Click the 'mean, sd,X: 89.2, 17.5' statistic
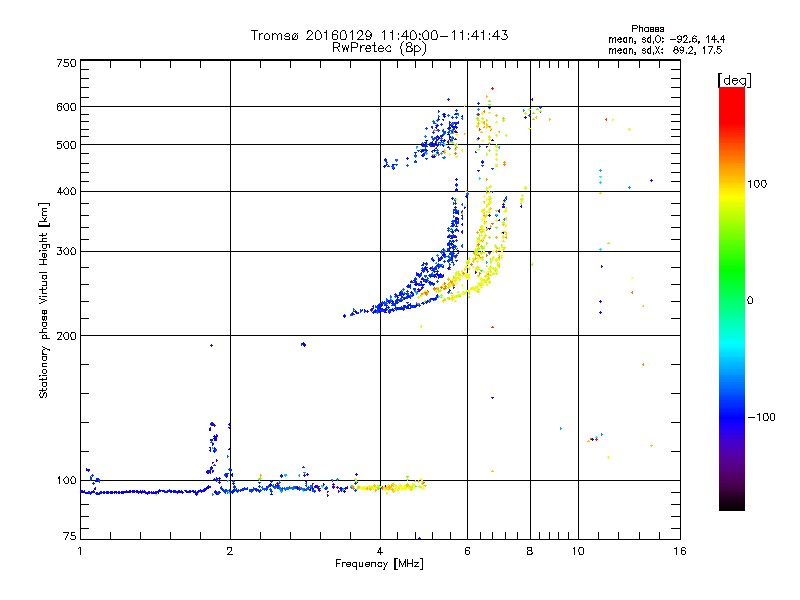The image size is (800, 600). tap(665, 50)
